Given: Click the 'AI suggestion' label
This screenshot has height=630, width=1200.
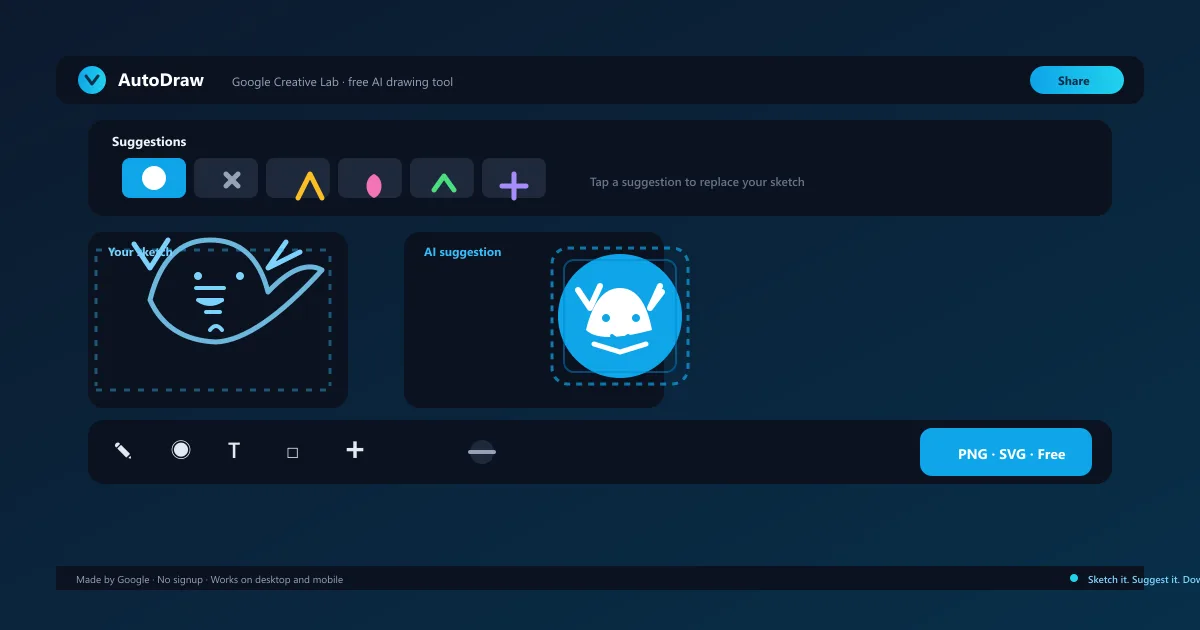Looking at the screenshot, I should 463,252.
